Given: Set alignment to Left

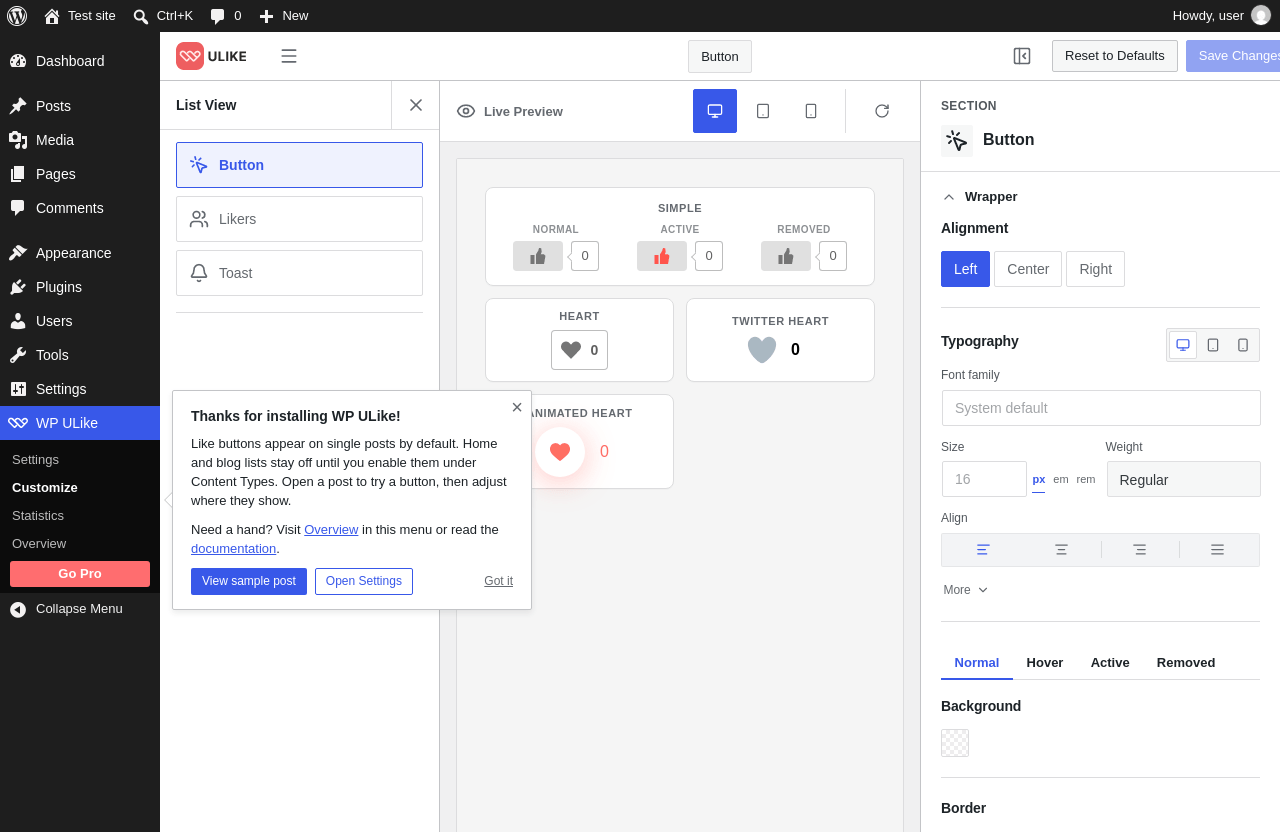Looking at the screenshot, I should click(x=965, y=269).
